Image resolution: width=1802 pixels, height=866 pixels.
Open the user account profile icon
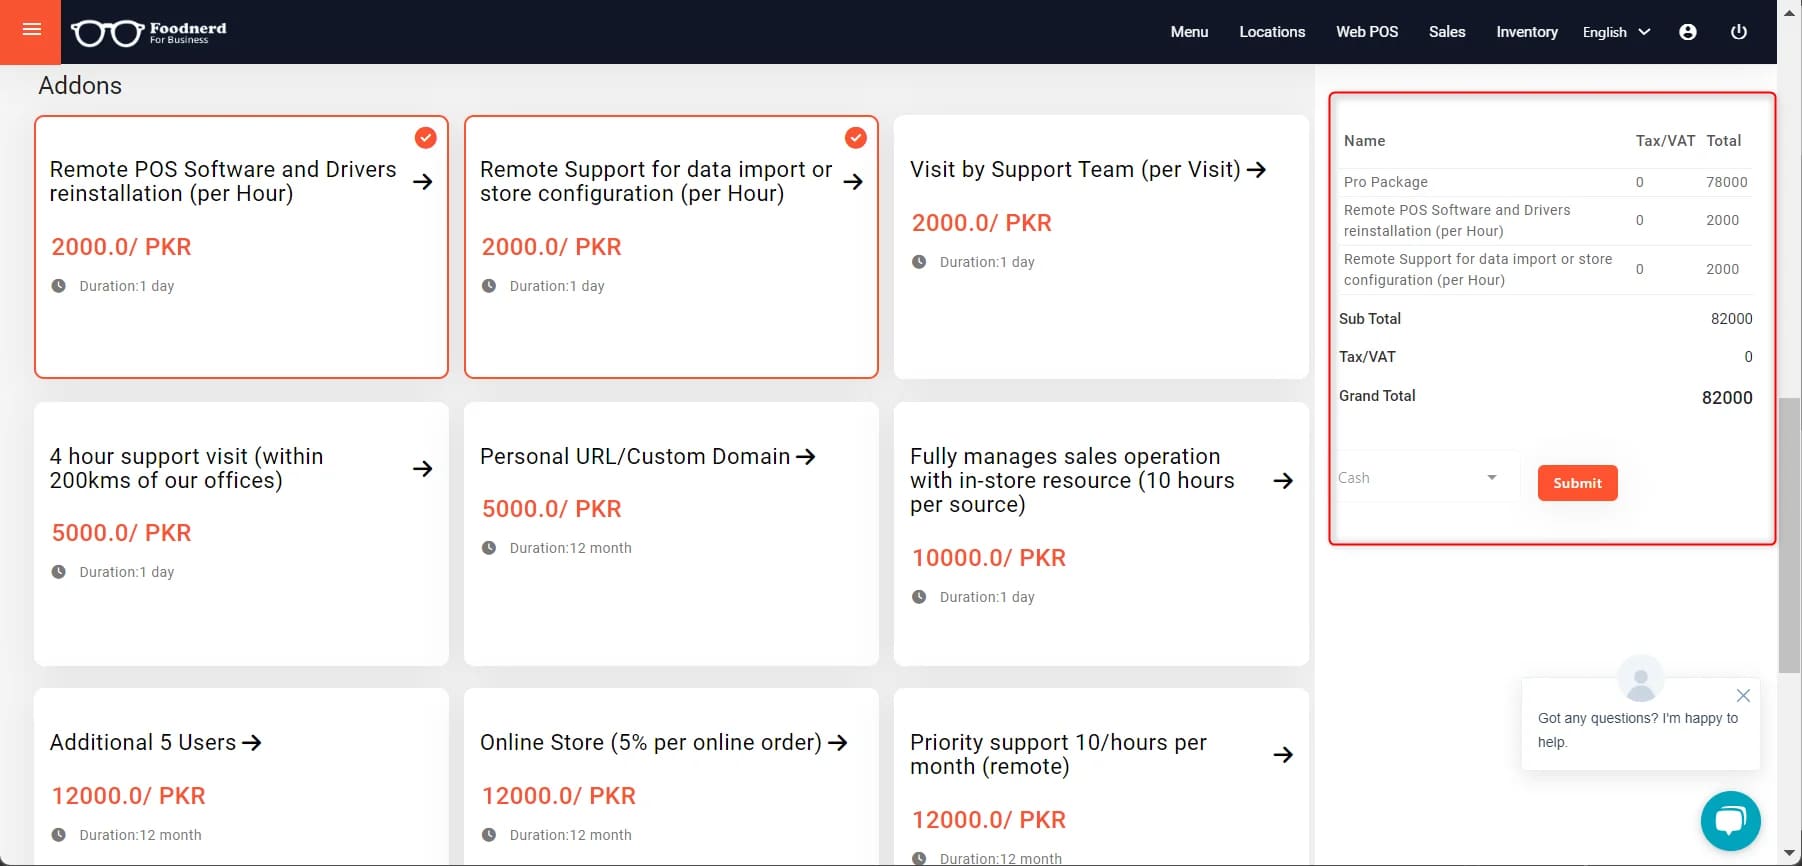(1688, 32)
